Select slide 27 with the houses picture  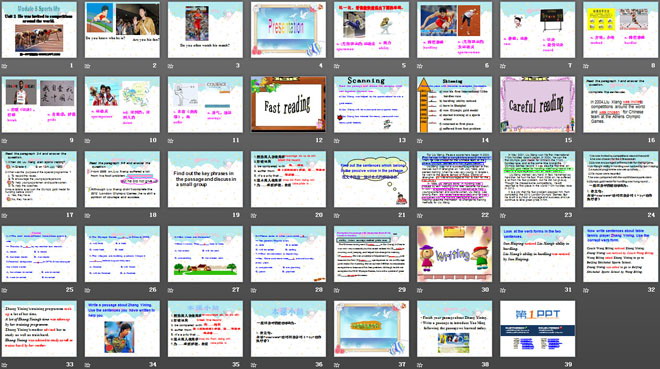coord(205,254)
